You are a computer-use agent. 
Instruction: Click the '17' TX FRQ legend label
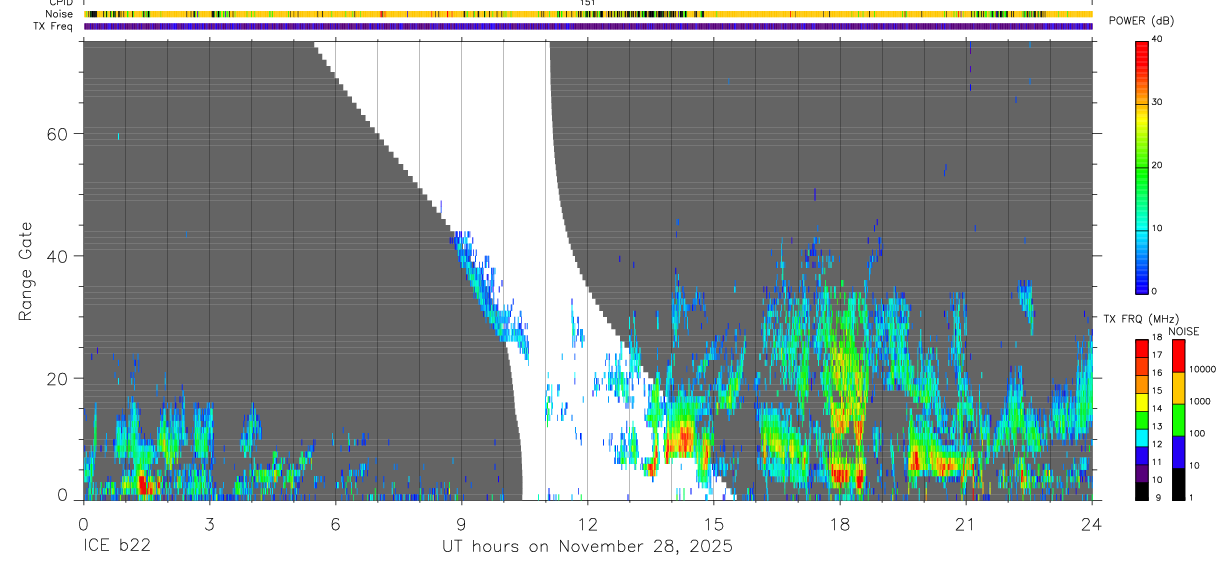click(1157, 355)
